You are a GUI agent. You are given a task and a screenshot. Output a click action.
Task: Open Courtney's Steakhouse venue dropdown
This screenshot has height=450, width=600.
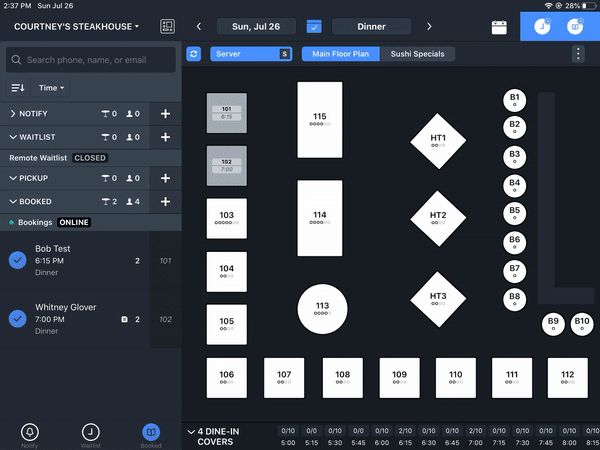tap(76, 26)
